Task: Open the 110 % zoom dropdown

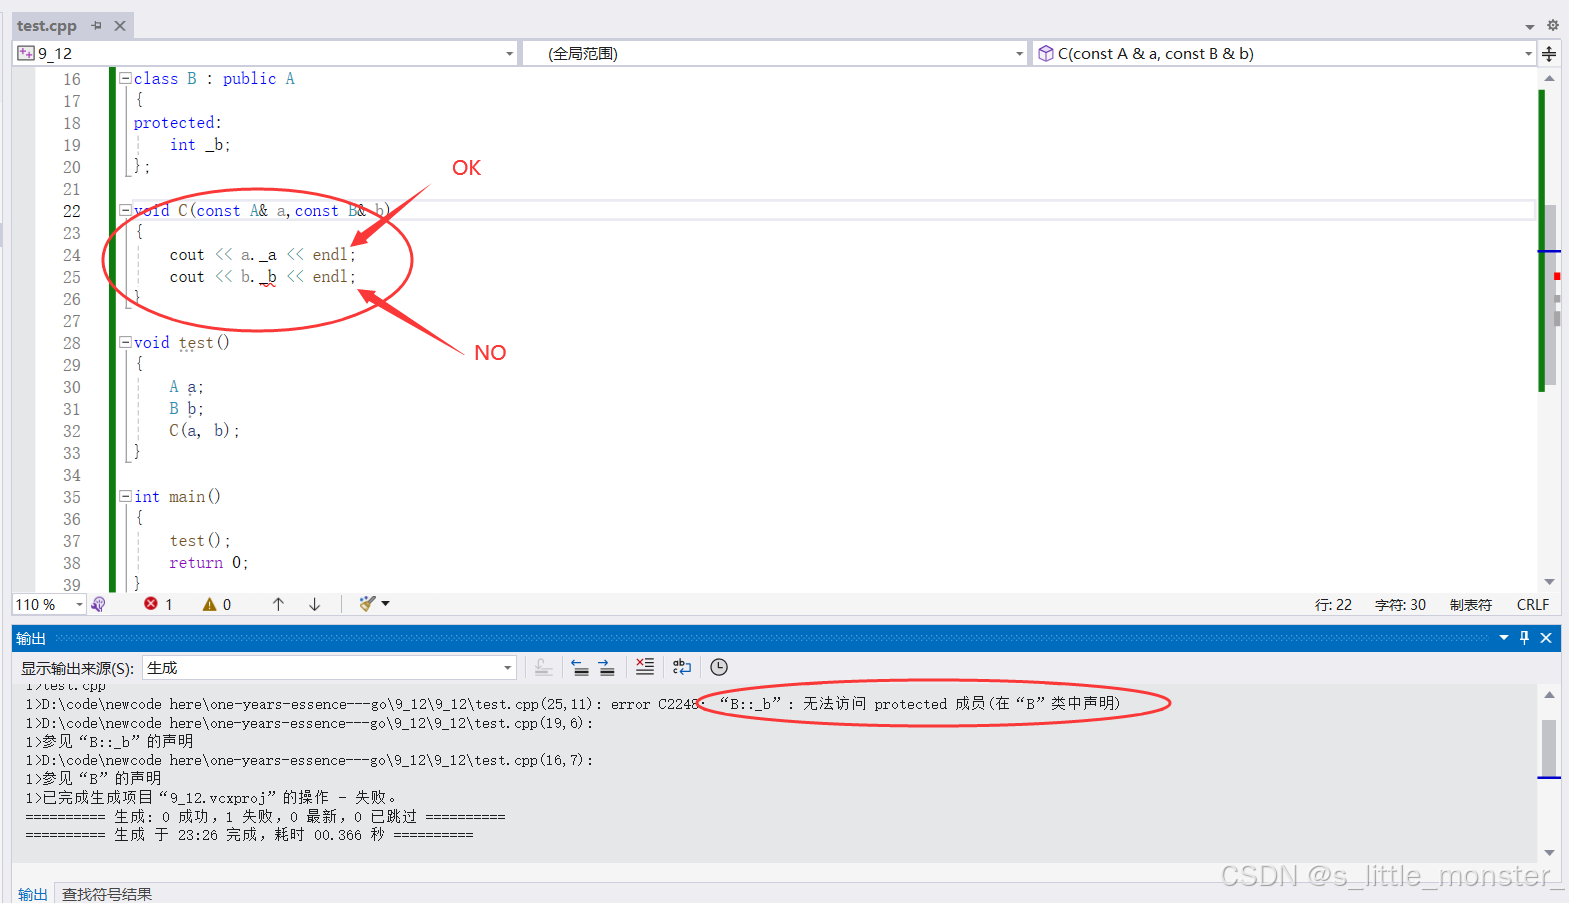Action: [x=79, y=604]
